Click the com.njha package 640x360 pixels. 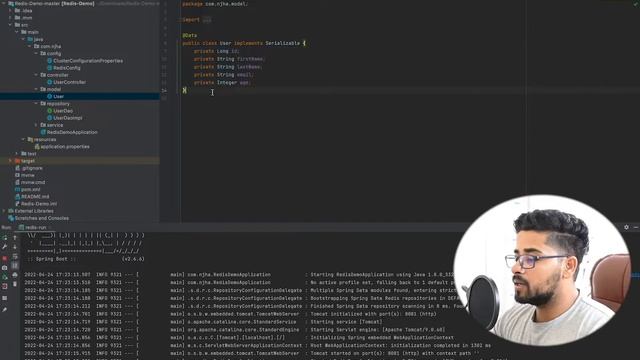point(50,47)
